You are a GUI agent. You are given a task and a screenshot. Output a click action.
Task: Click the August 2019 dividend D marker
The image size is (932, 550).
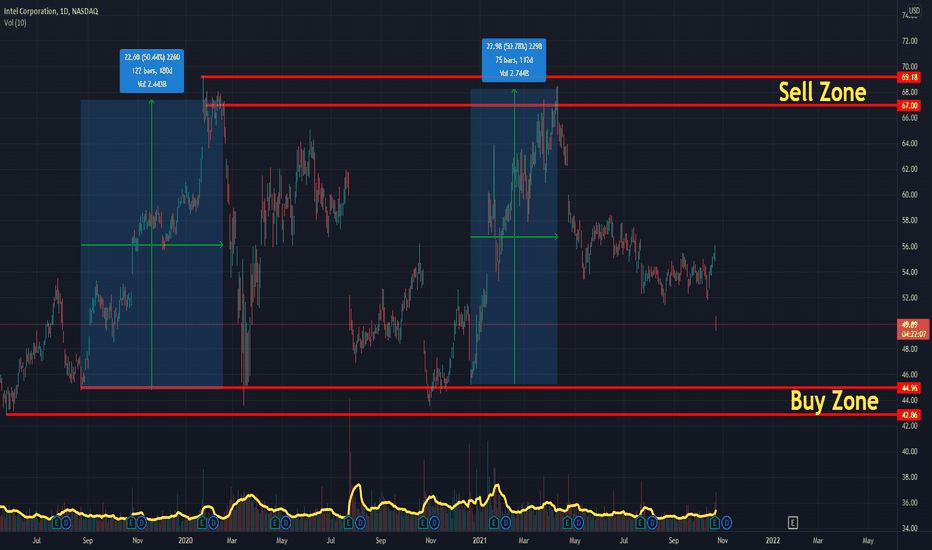(x=66, y=523)
